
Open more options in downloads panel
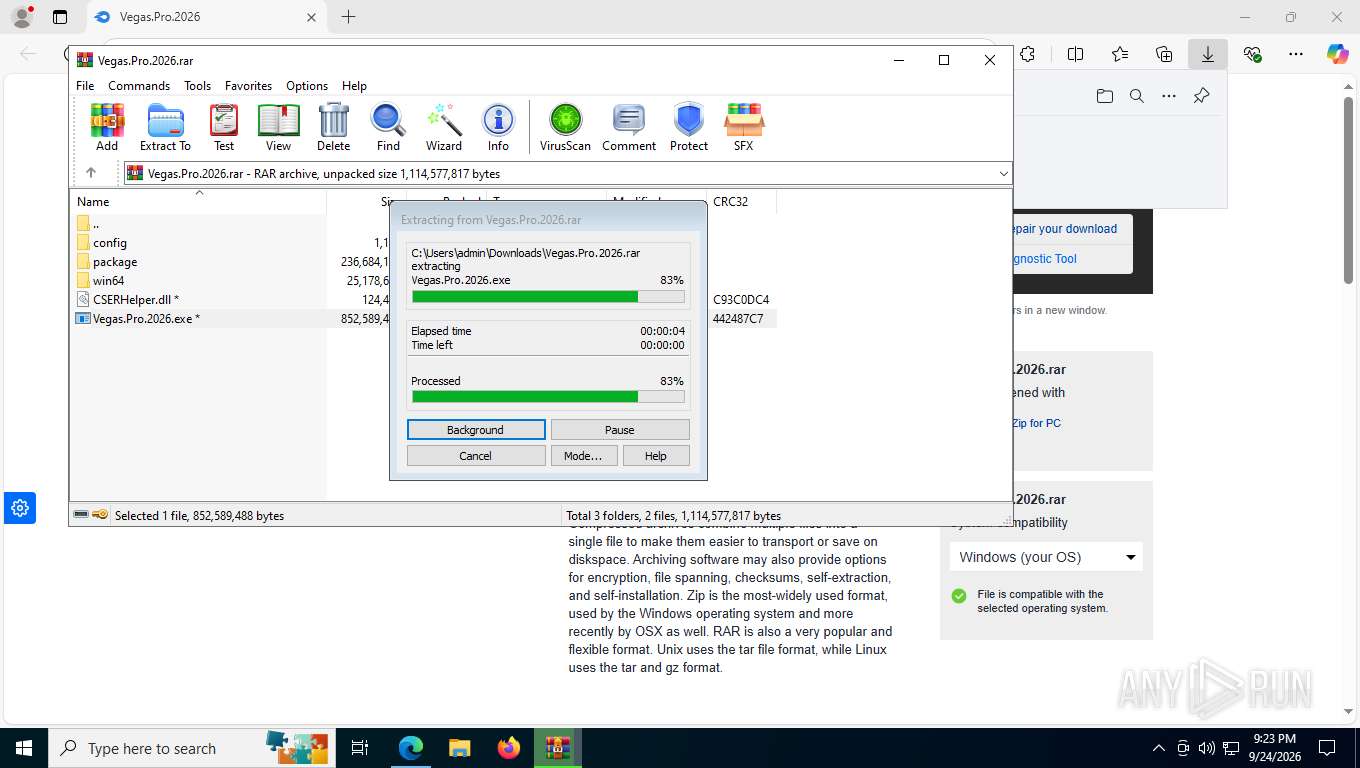tap(1169, 96)
